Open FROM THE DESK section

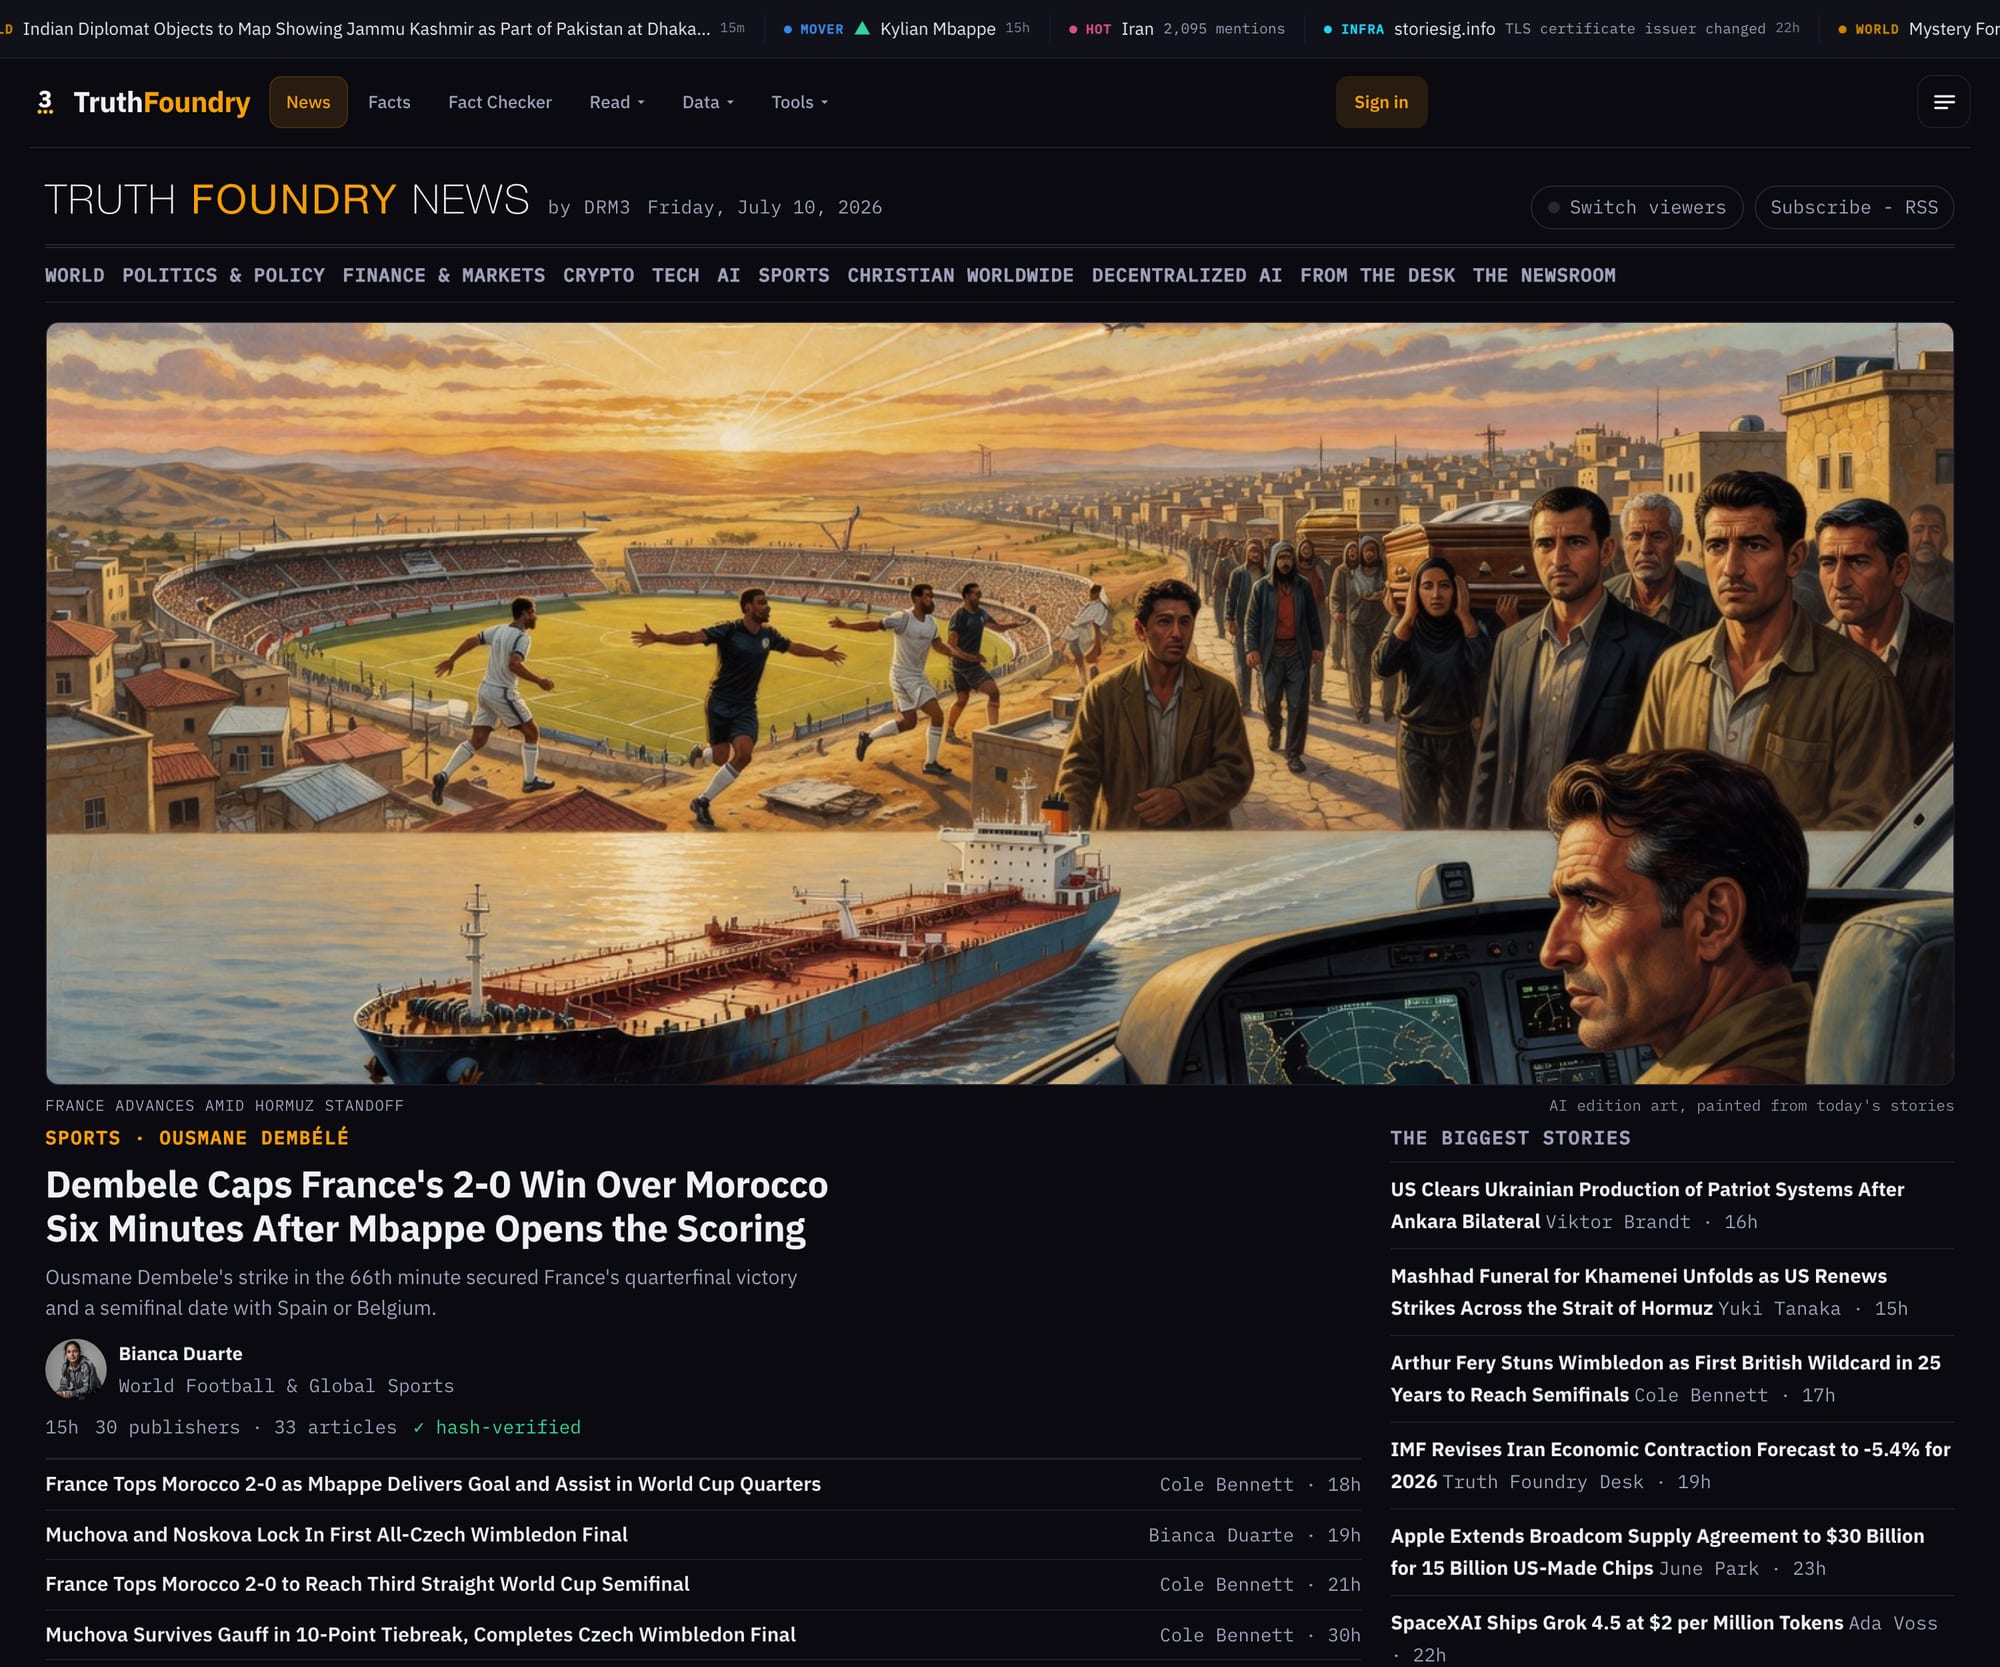tap(1378, 275)
